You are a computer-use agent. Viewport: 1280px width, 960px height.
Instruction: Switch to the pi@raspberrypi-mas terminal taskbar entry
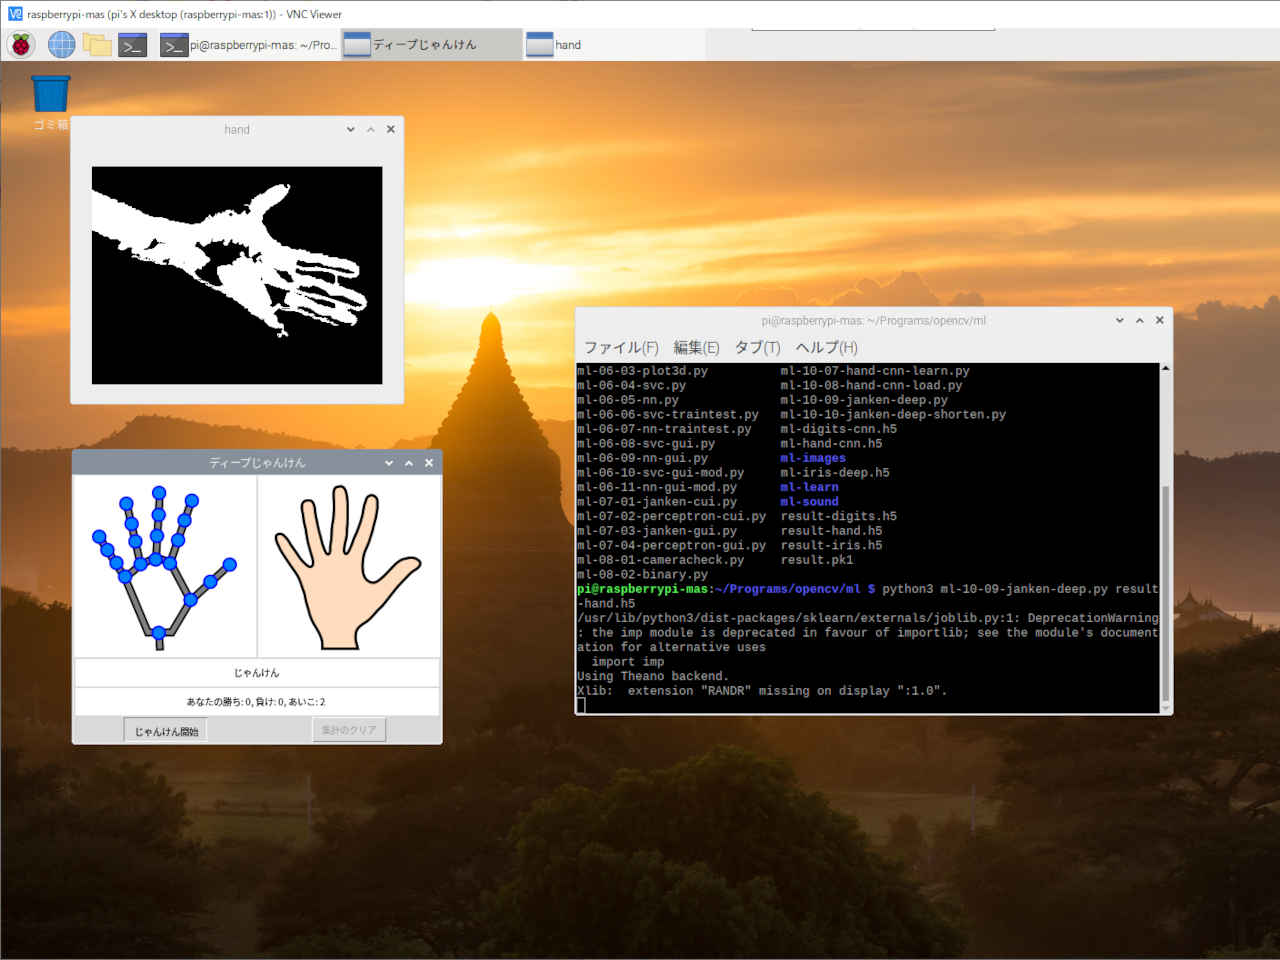(248, 45)
